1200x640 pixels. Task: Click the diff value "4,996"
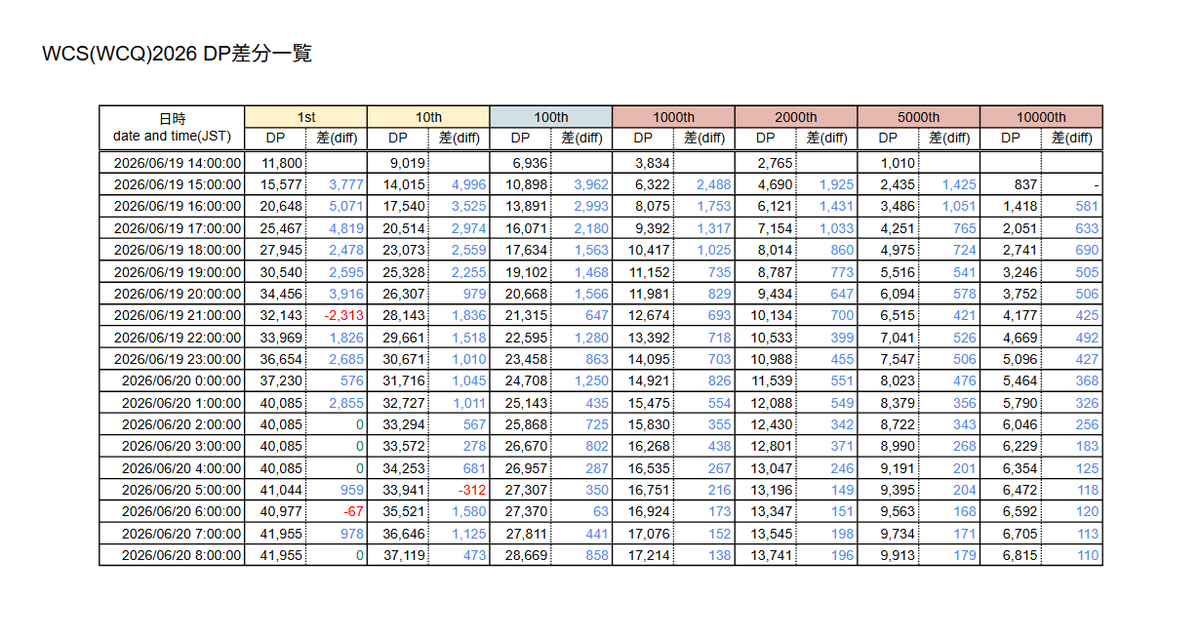pyautogui.click(x=469, y=184)
